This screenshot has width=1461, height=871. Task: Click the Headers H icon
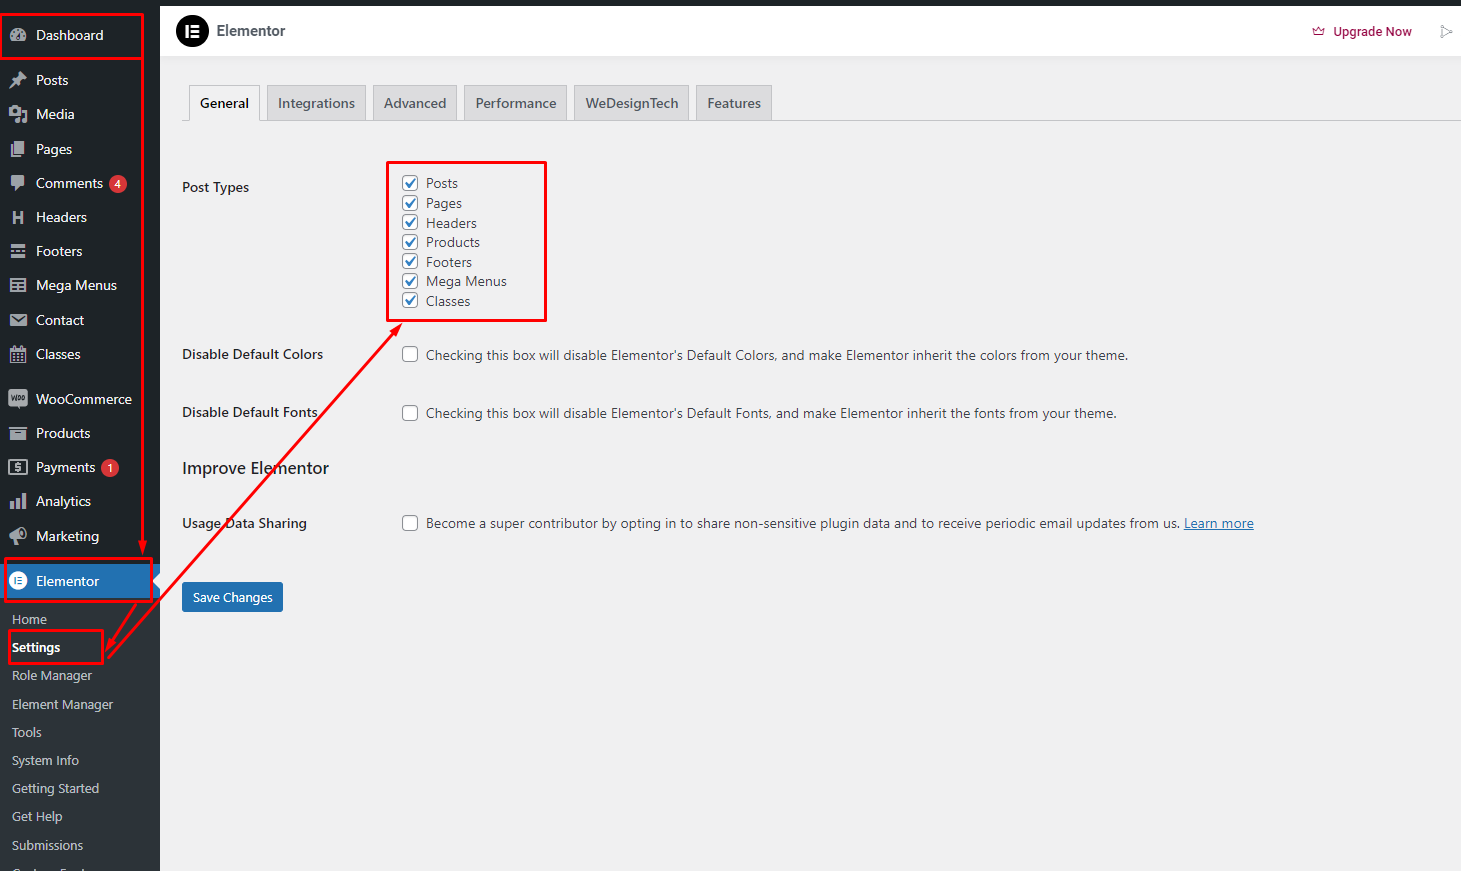pyautogui.click(x=18, y=217)
